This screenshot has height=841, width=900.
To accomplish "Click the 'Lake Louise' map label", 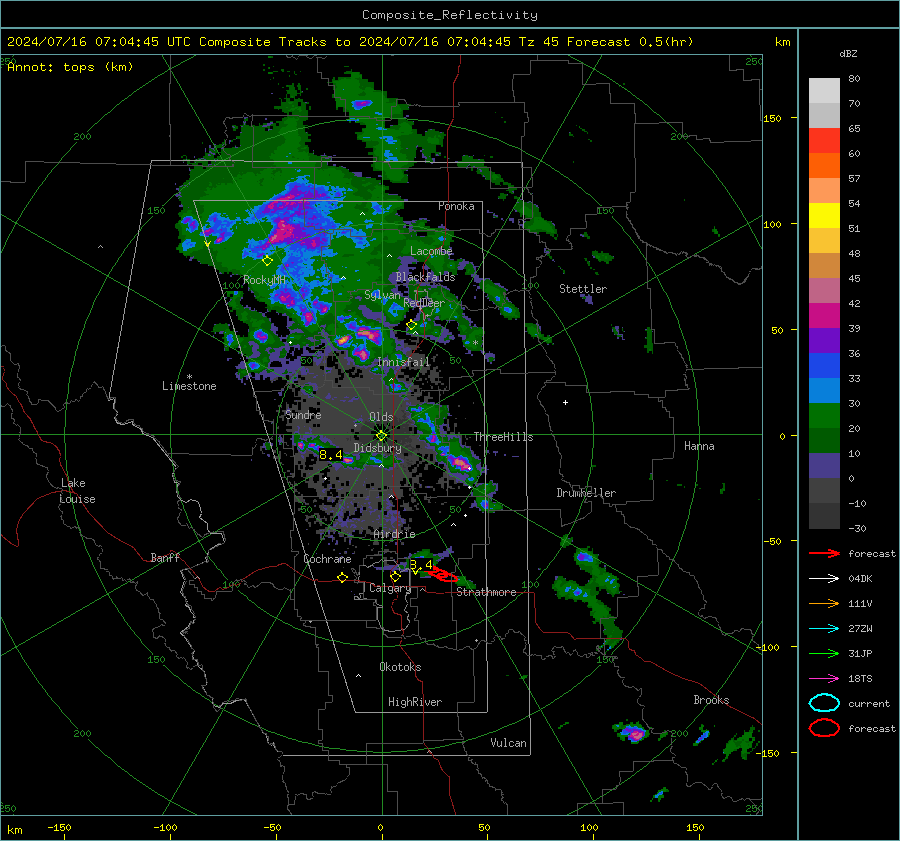I will coord(77,491).
